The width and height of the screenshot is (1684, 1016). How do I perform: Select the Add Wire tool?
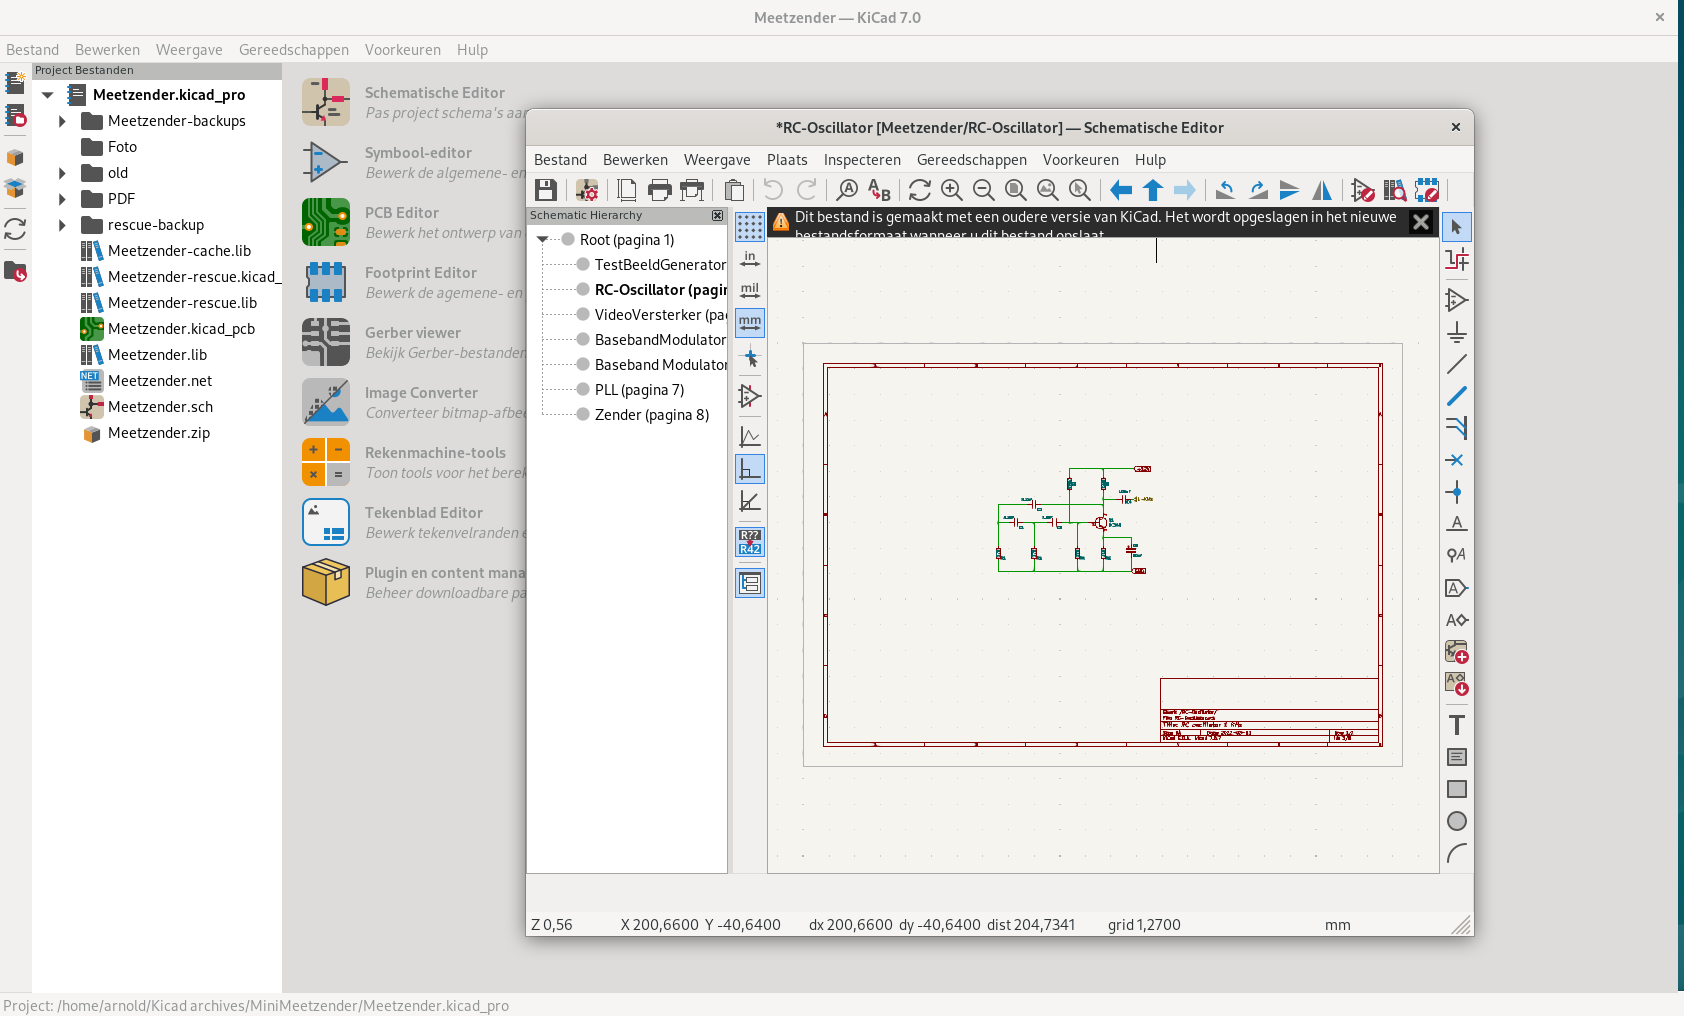pyautogui.click(x=1457, y=364)
